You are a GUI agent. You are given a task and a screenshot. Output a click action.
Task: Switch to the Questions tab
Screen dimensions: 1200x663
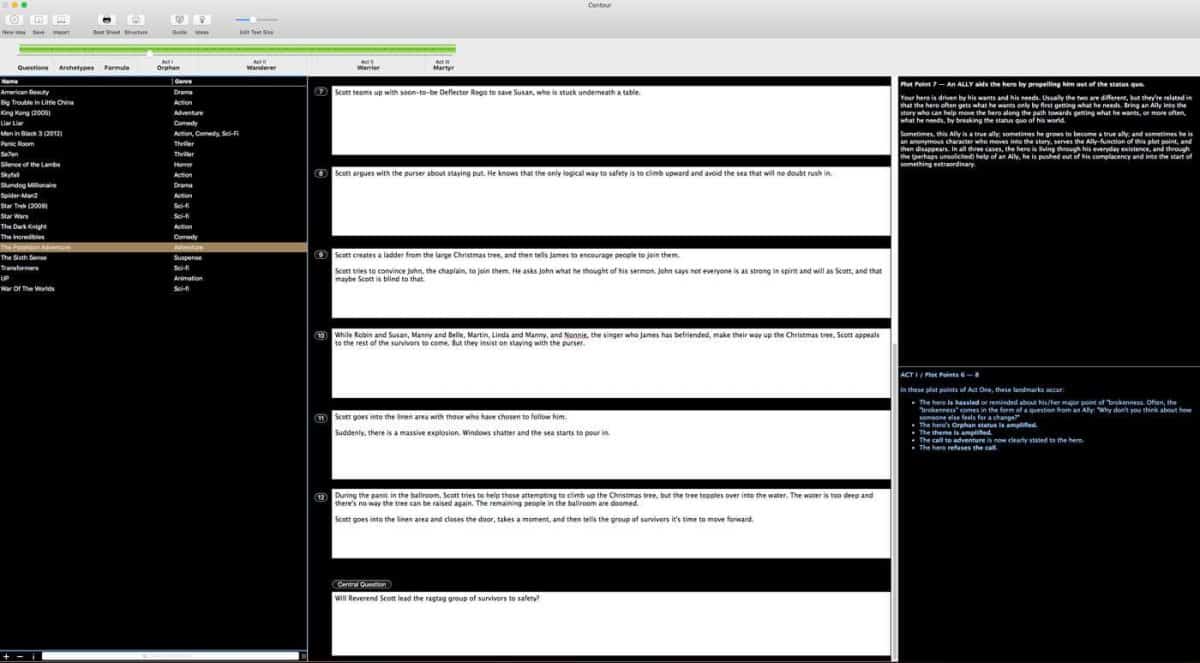[33, 68]
